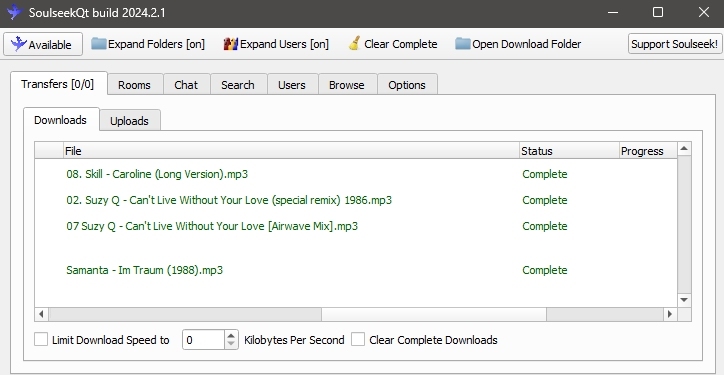Go to the Search tab
Screen dimensions: 724x375
(x=238, y=85)
